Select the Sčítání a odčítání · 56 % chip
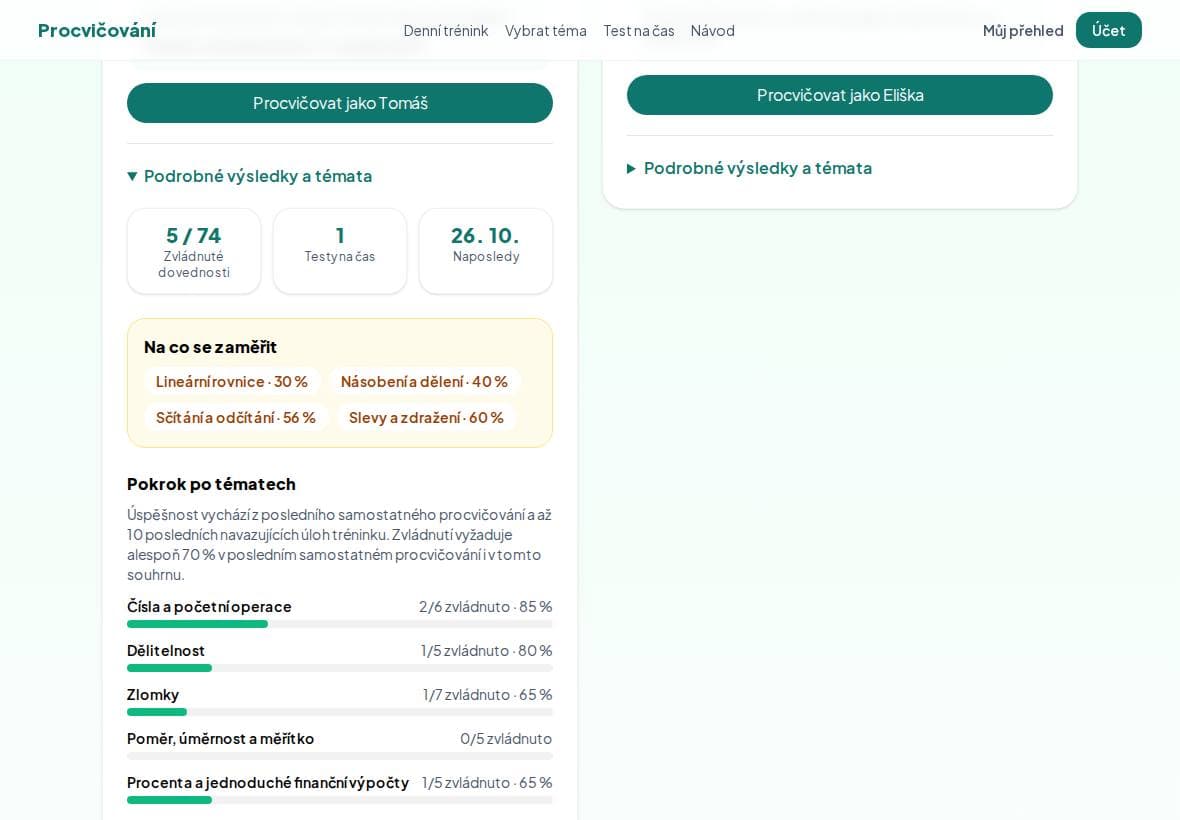Image resolution: width=1180 pixels, height=820 pixels. [x=236, y=418]
